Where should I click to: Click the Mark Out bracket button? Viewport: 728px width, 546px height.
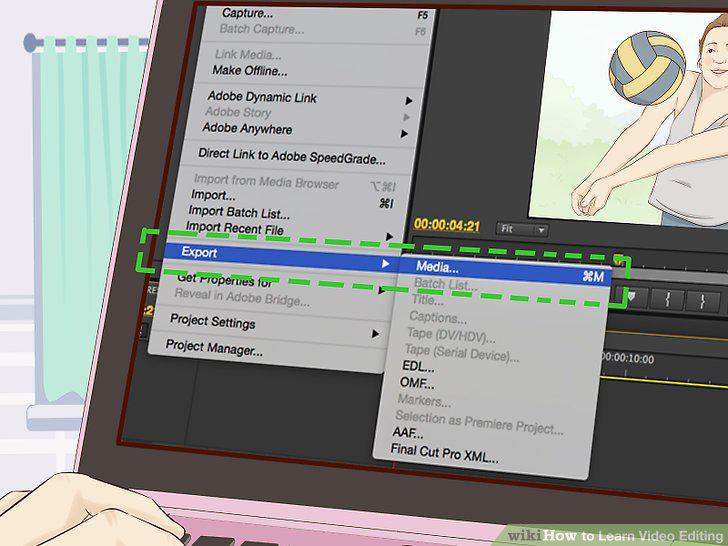point(702,302)
